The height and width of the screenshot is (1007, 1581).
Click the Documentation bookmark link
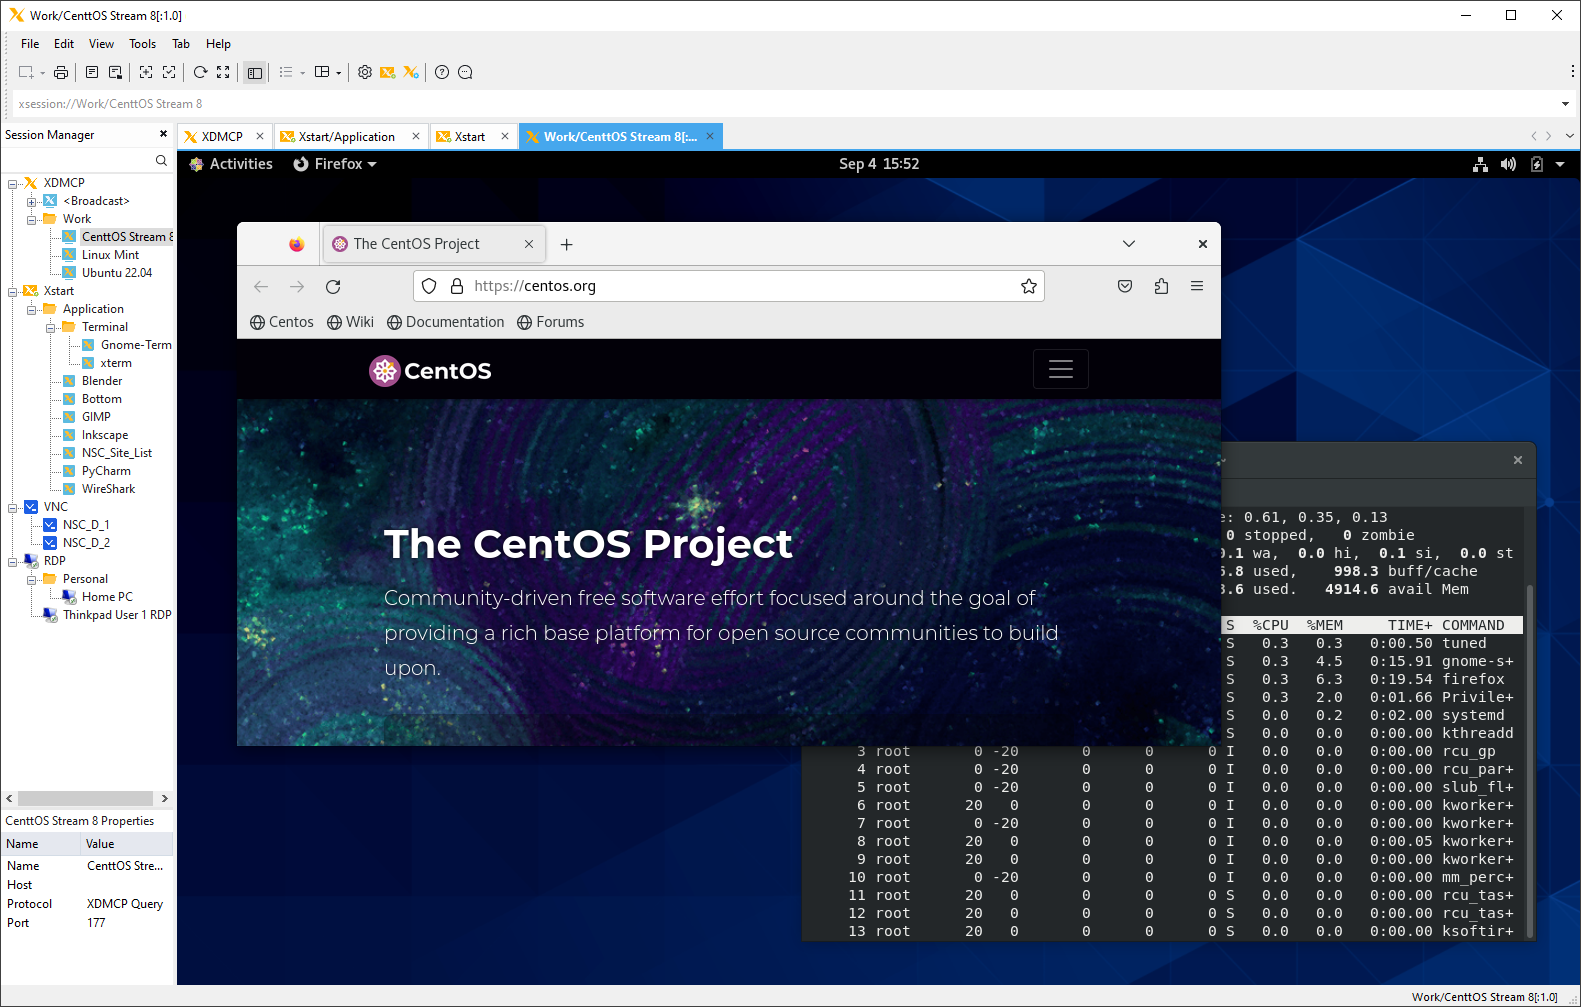click(x=445, y=322)
